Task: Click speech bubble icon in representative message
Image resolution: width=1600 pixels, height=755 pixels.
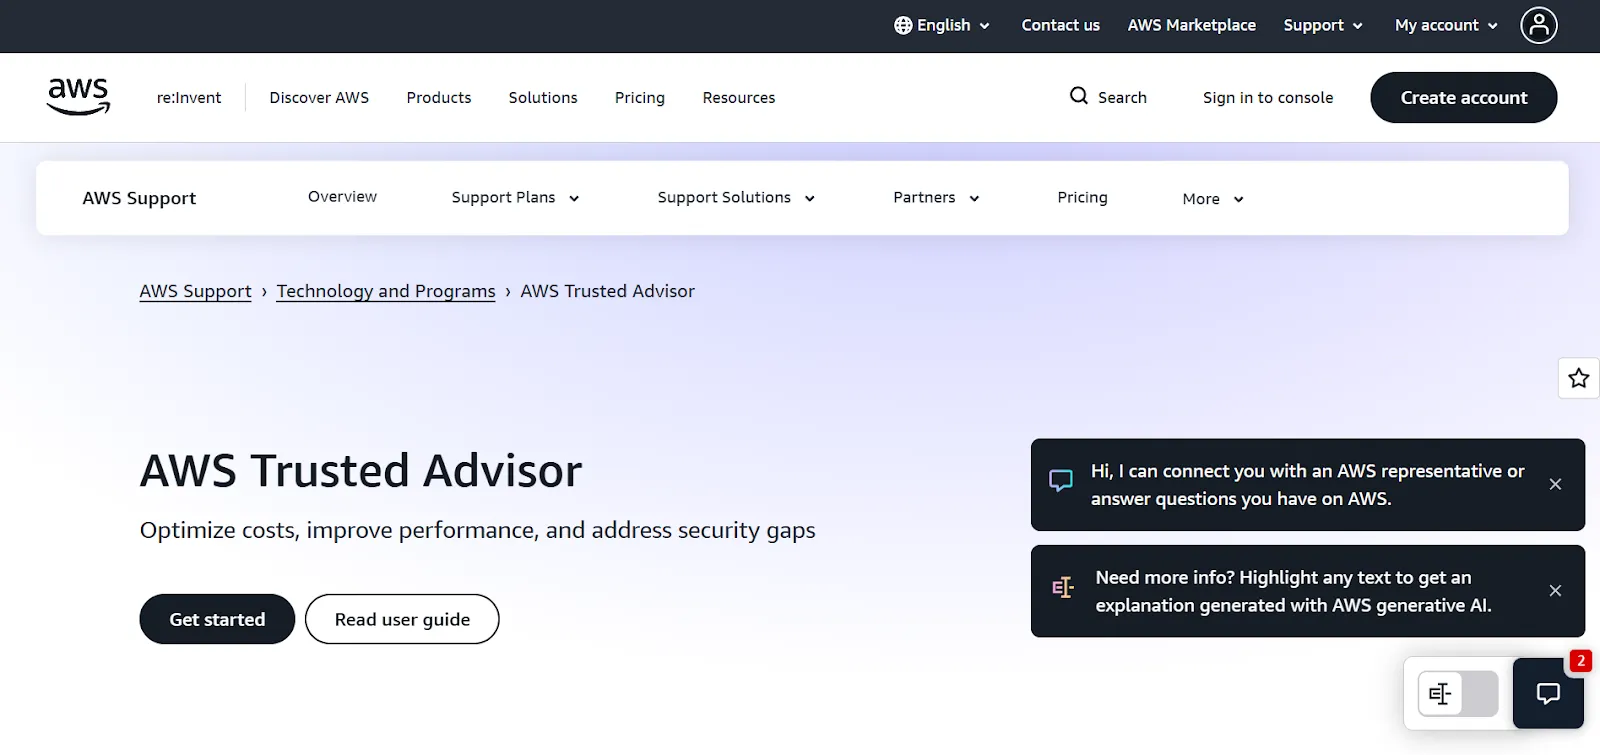Action: coord(1061,482)
